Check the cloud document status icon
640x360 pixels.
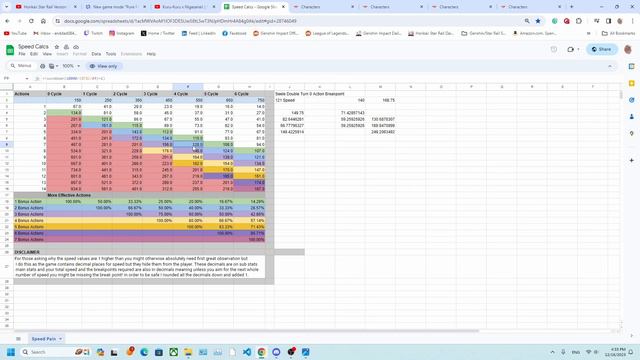tap(76, 47)
